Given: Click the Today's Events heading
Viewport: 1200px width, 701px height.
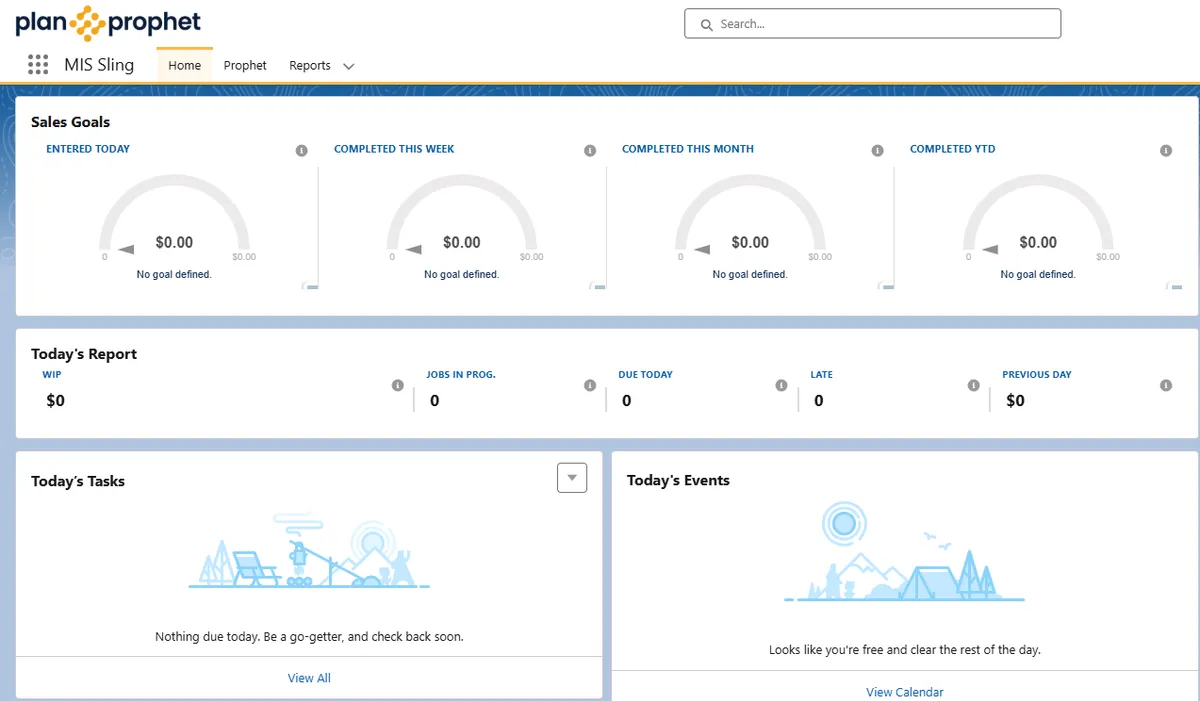Looking at the screenshot, I should point(679,480).
